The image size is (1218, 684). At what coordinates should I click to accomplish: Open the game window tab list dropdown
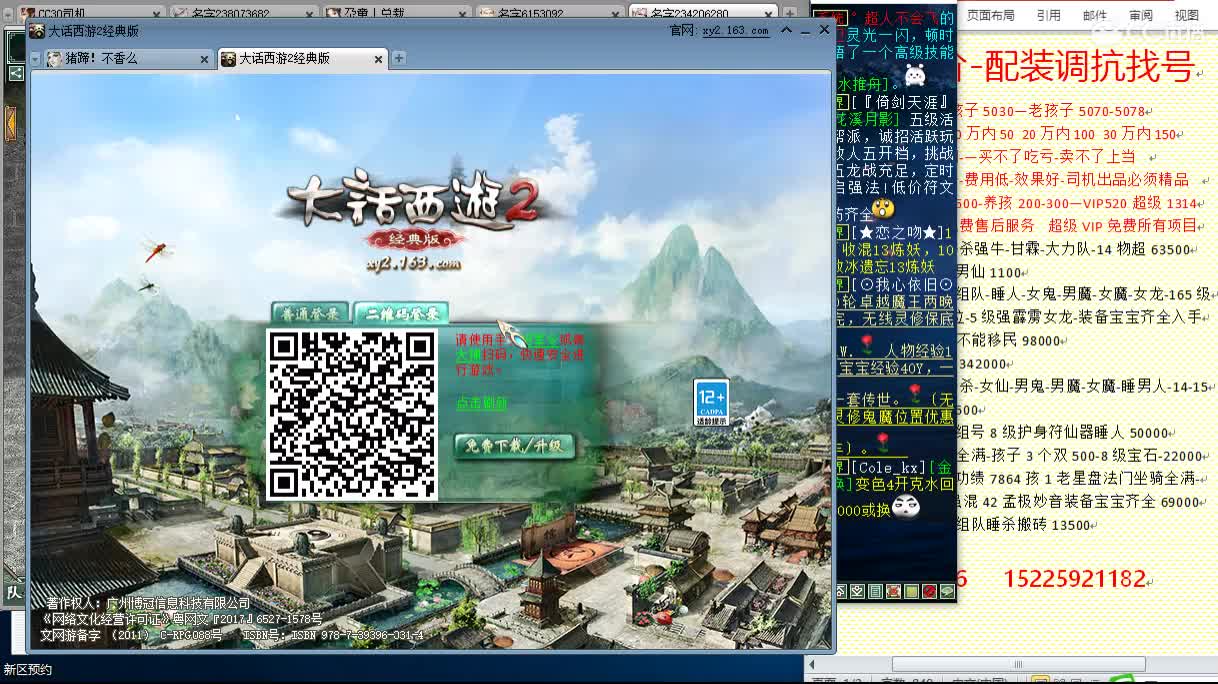[x=35, y=59]
